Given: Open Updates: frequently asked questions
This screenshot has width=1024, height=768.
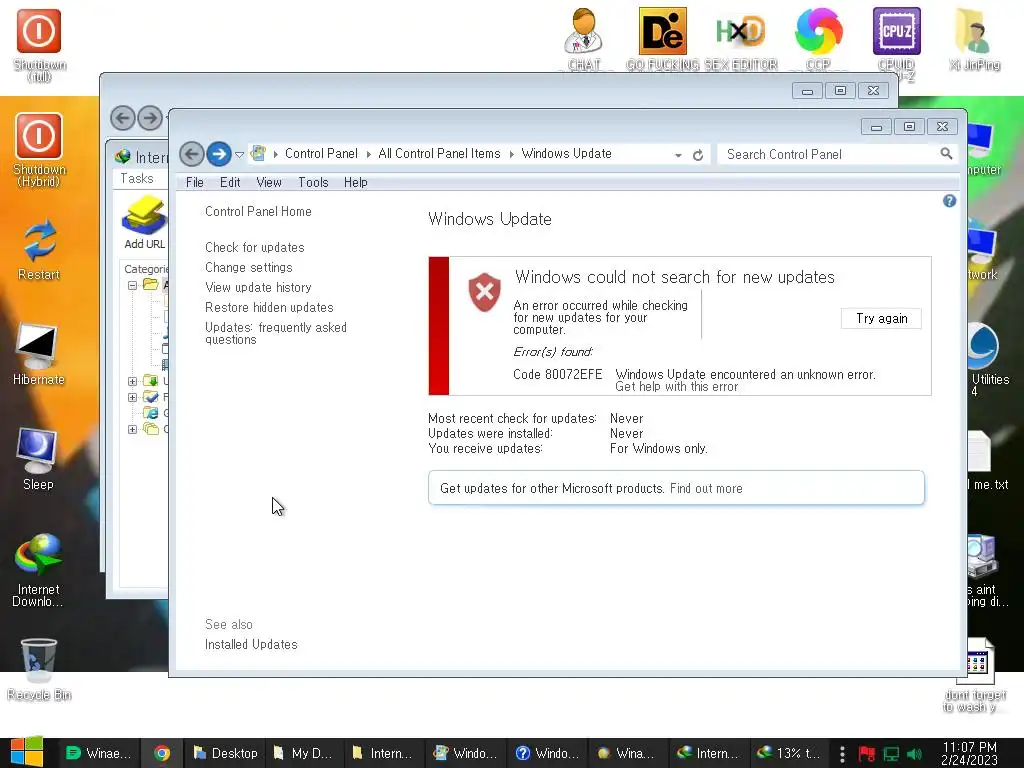Looking at the screenshot, I should click(x=276, y=333).
